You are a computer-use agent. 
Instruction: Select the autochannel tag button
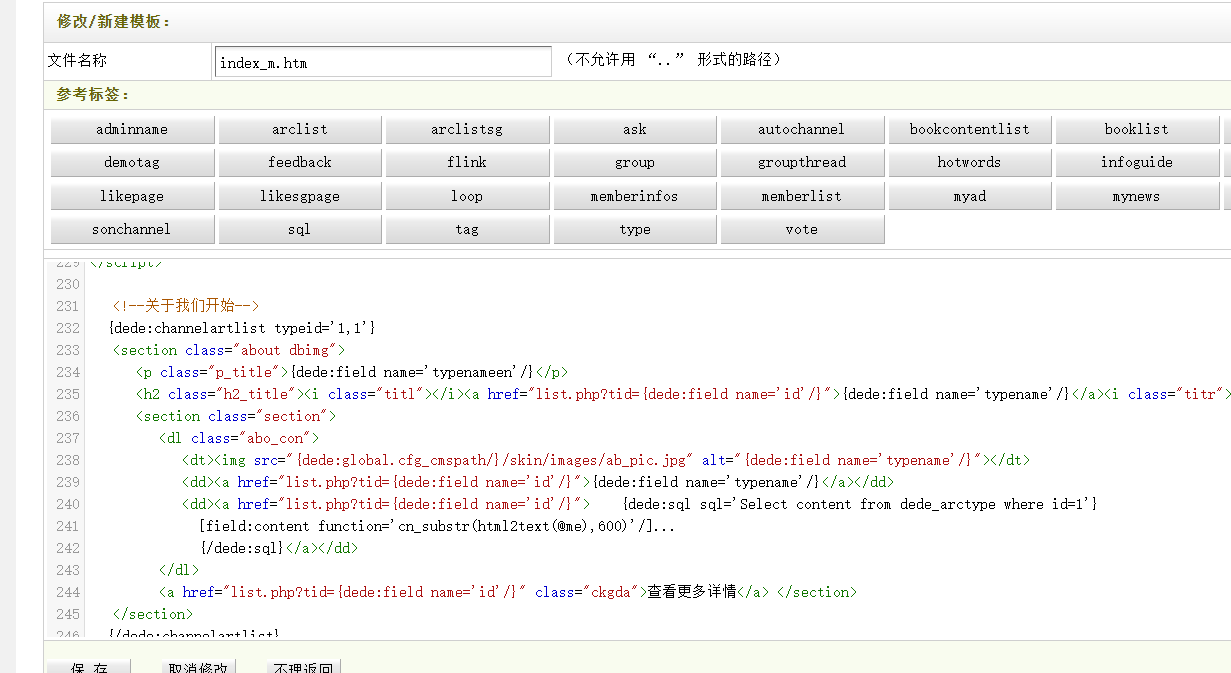coord(802,129)
